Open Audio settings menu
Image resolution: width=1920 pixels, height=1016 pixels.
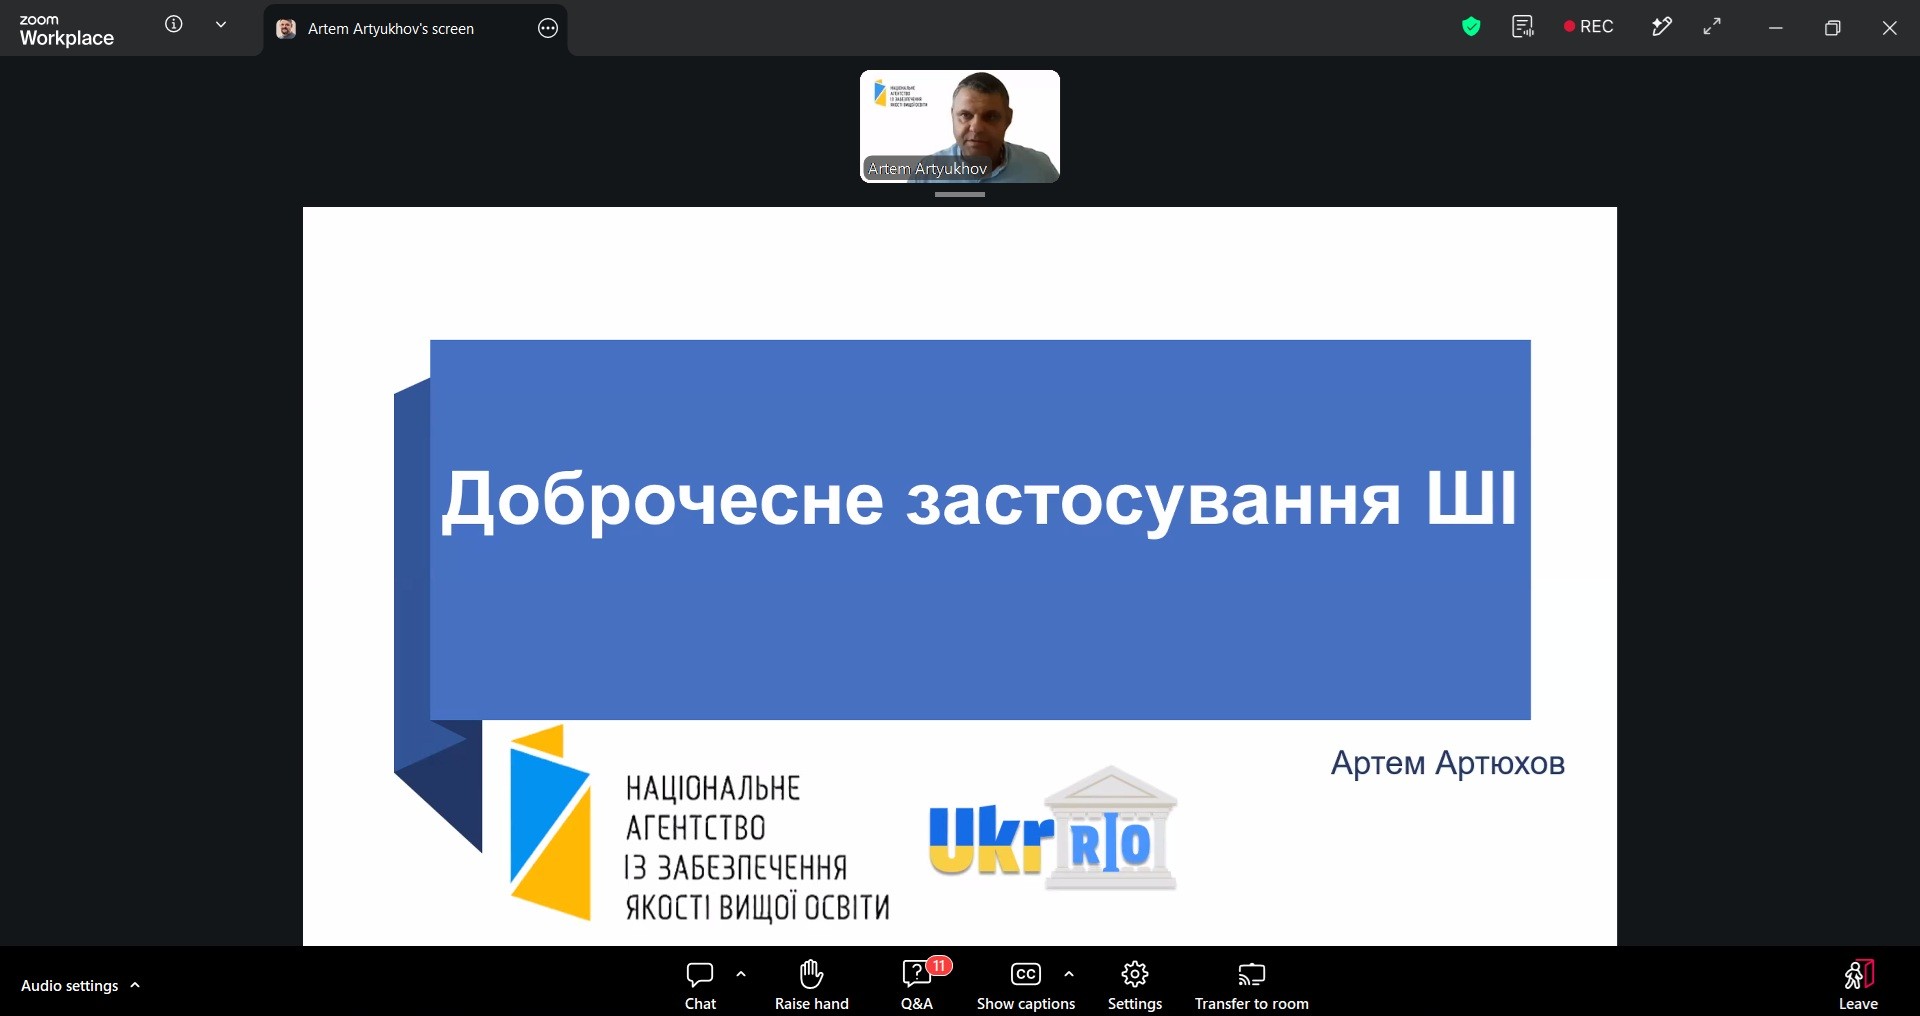pos(80,986)
